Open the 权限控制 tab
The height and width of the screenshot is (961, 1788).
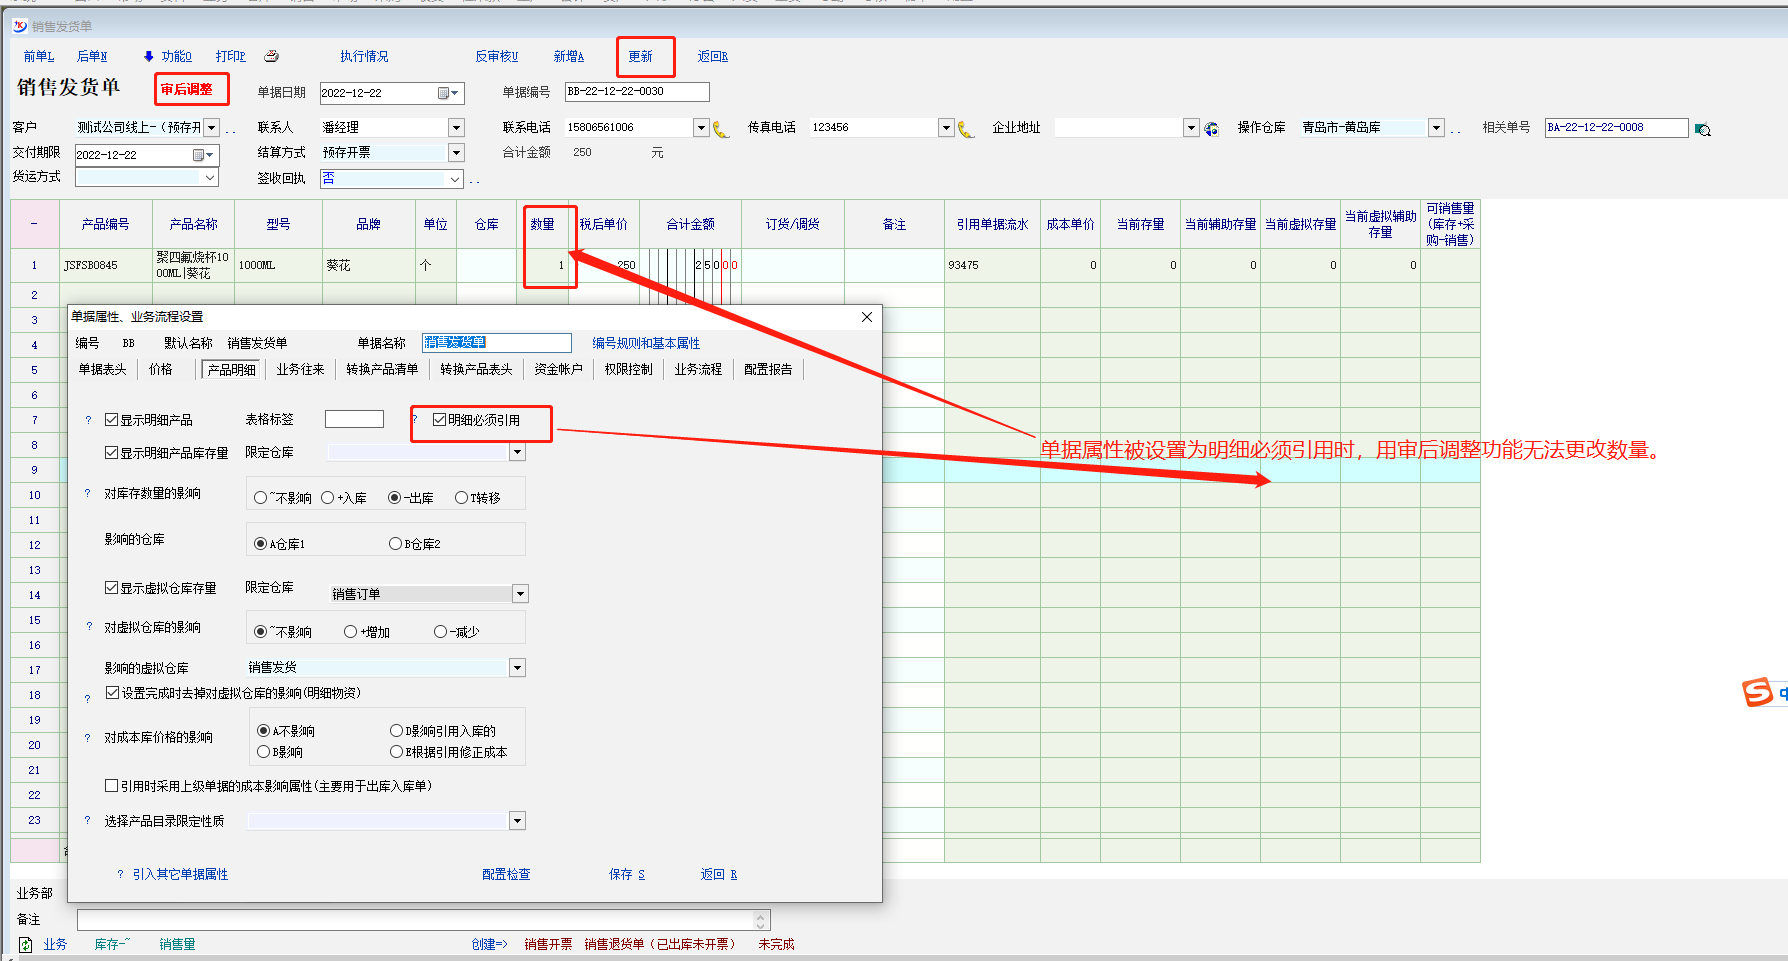click(x=628, y=370)
